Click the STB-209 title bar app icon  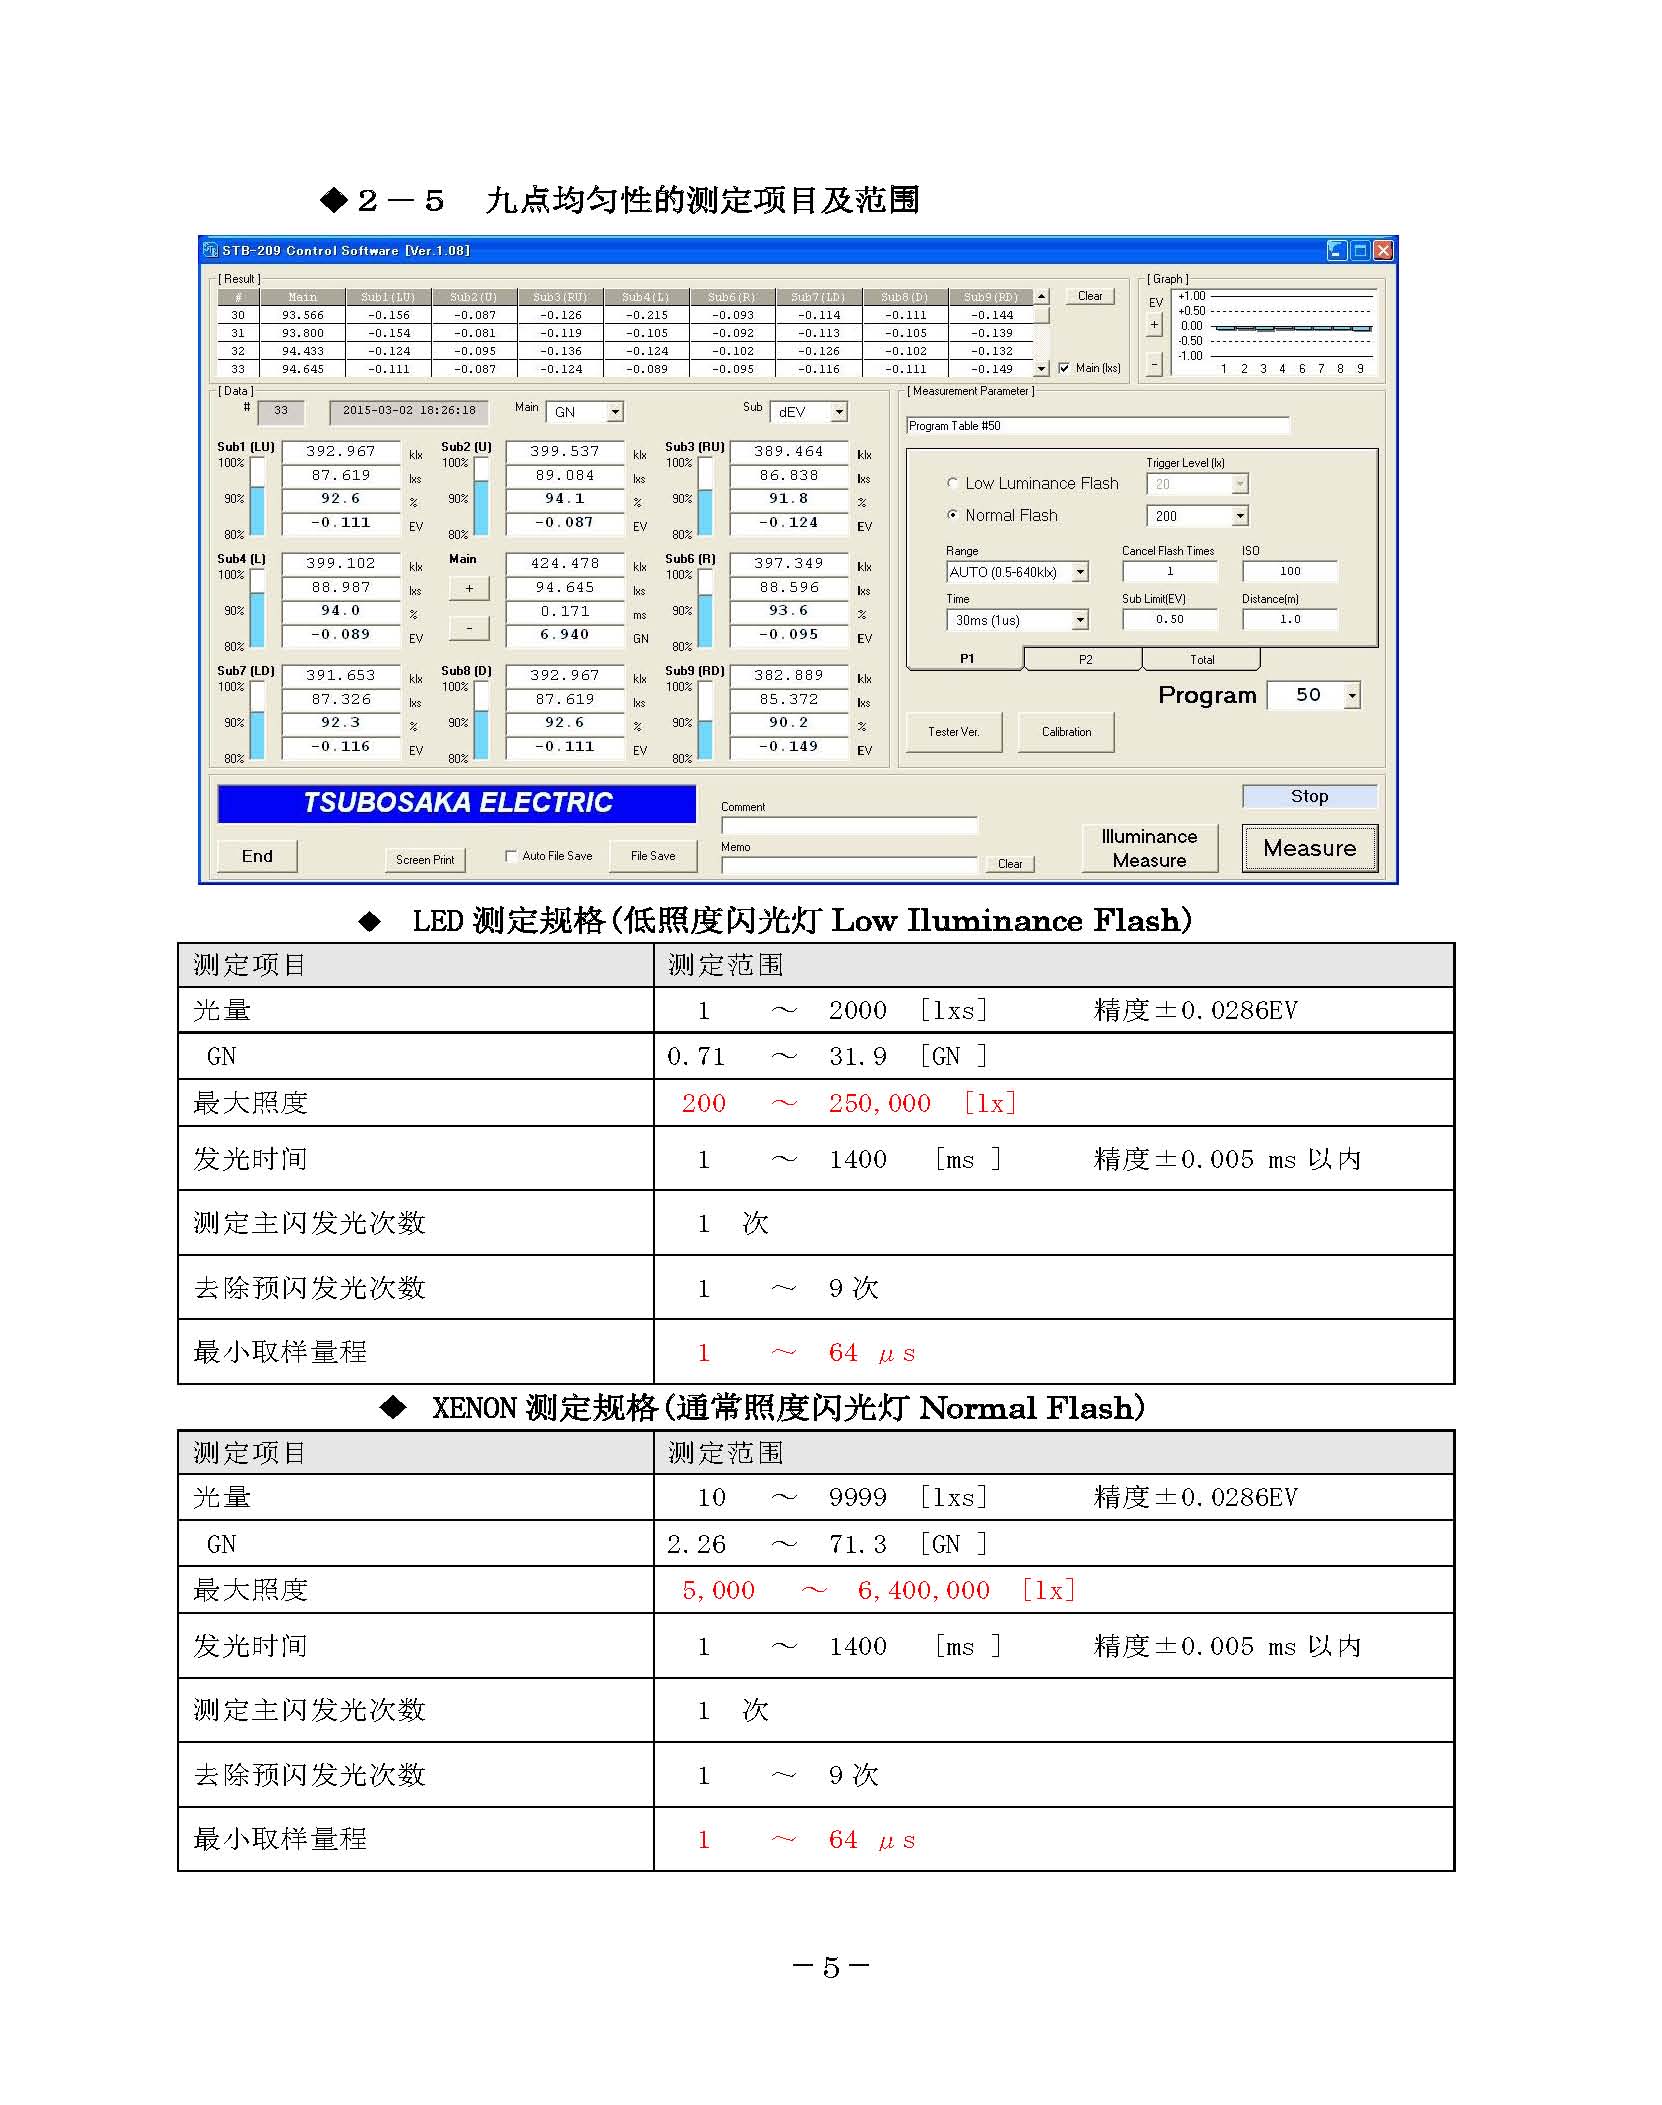coord(210,250)
